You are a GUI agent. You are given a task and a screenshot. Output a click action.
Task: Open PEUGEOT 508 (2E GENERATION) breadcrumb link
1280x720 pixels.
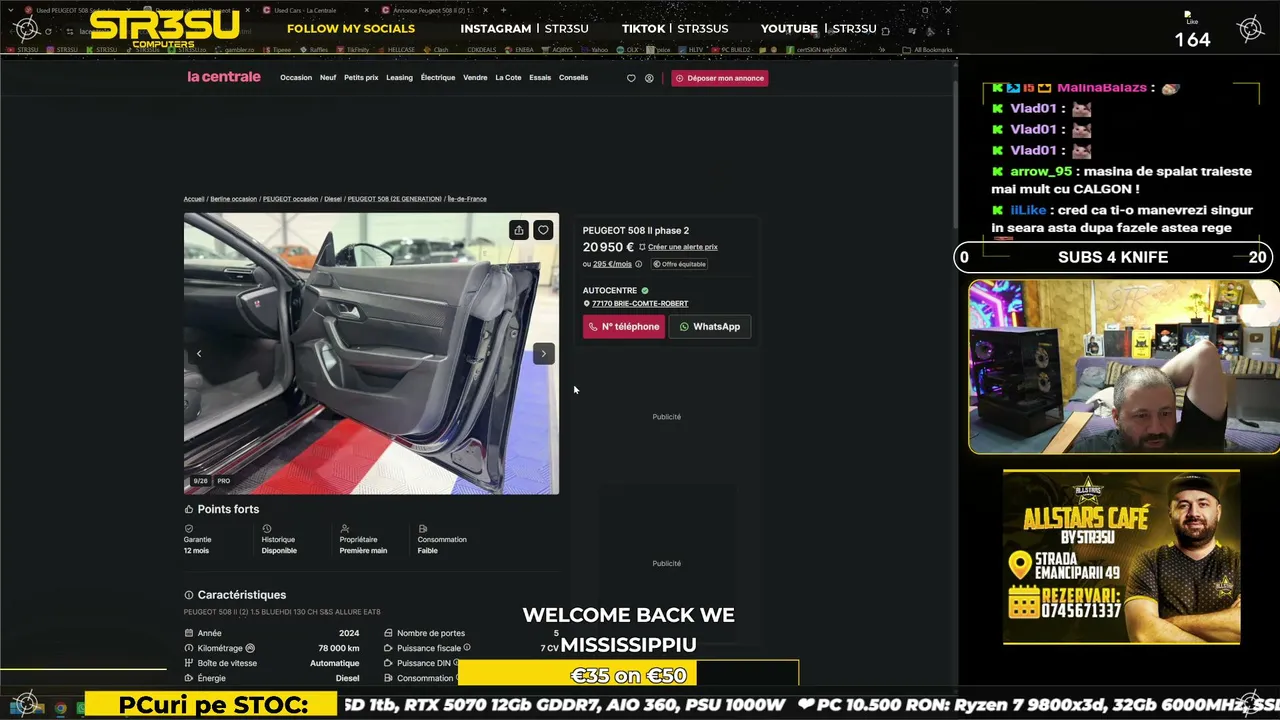[394, 199]
